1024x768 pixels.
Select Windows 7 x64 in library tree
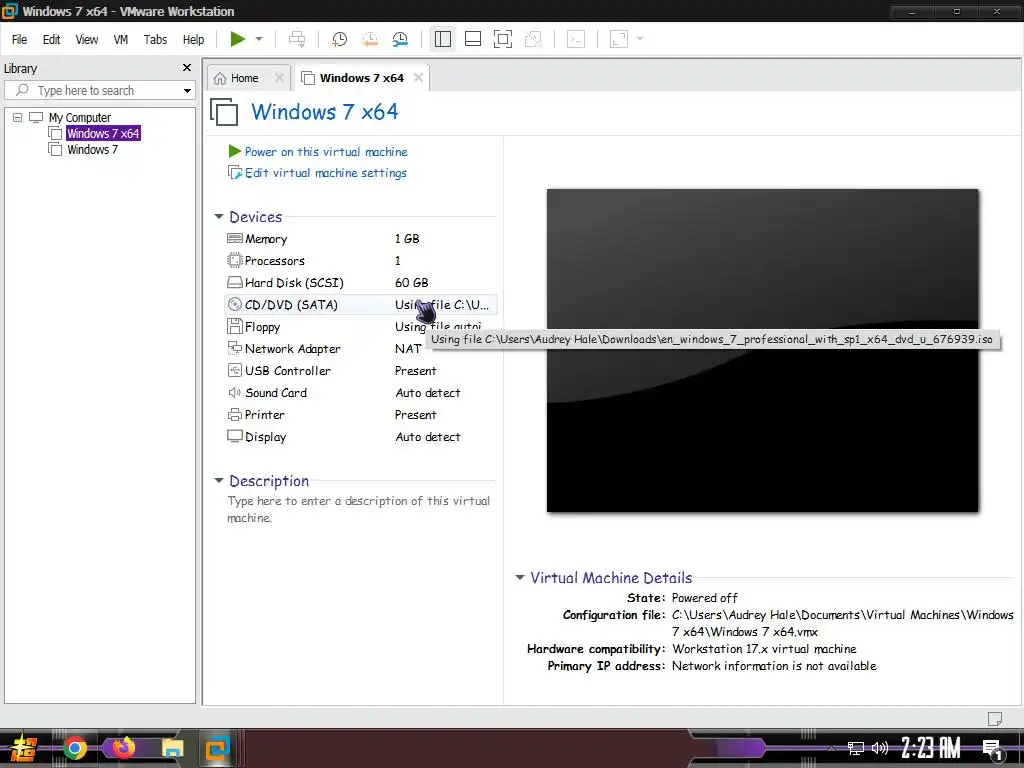click(x=103, y=133)
